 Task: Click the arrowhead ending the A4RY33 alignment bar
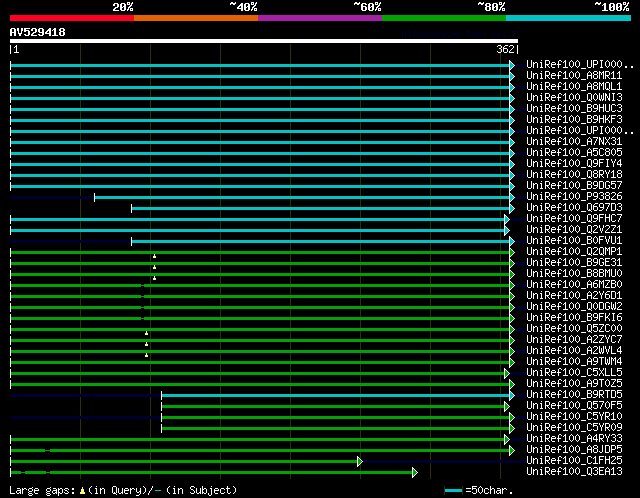(x=507, y=440)
